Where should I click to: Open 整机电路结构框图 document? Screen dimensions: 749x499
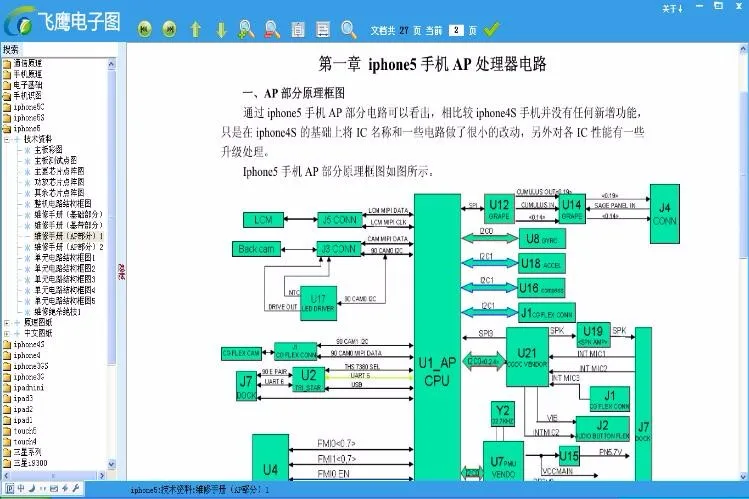tap(63, 203)
